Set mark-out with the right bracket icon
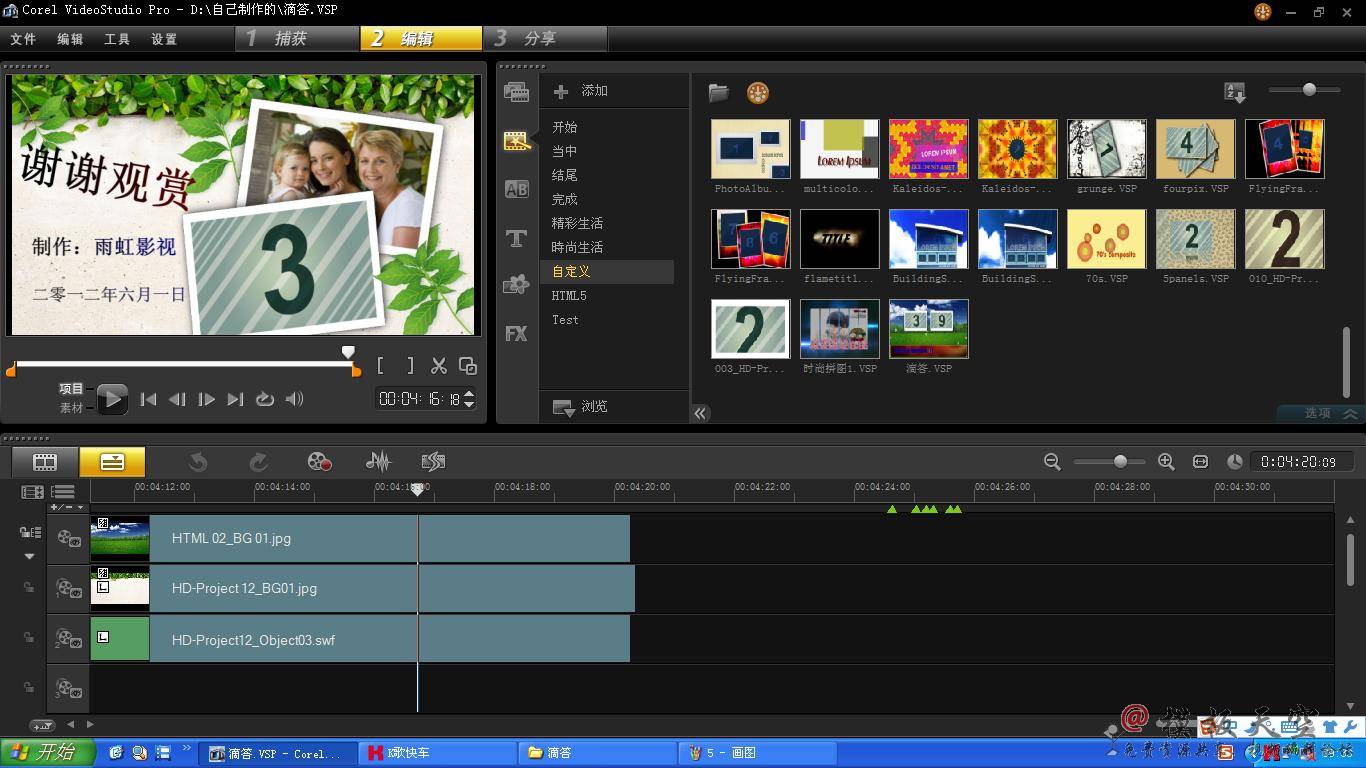The width and height of the screenshot is (1366, 768). click(x=410, y=366)
